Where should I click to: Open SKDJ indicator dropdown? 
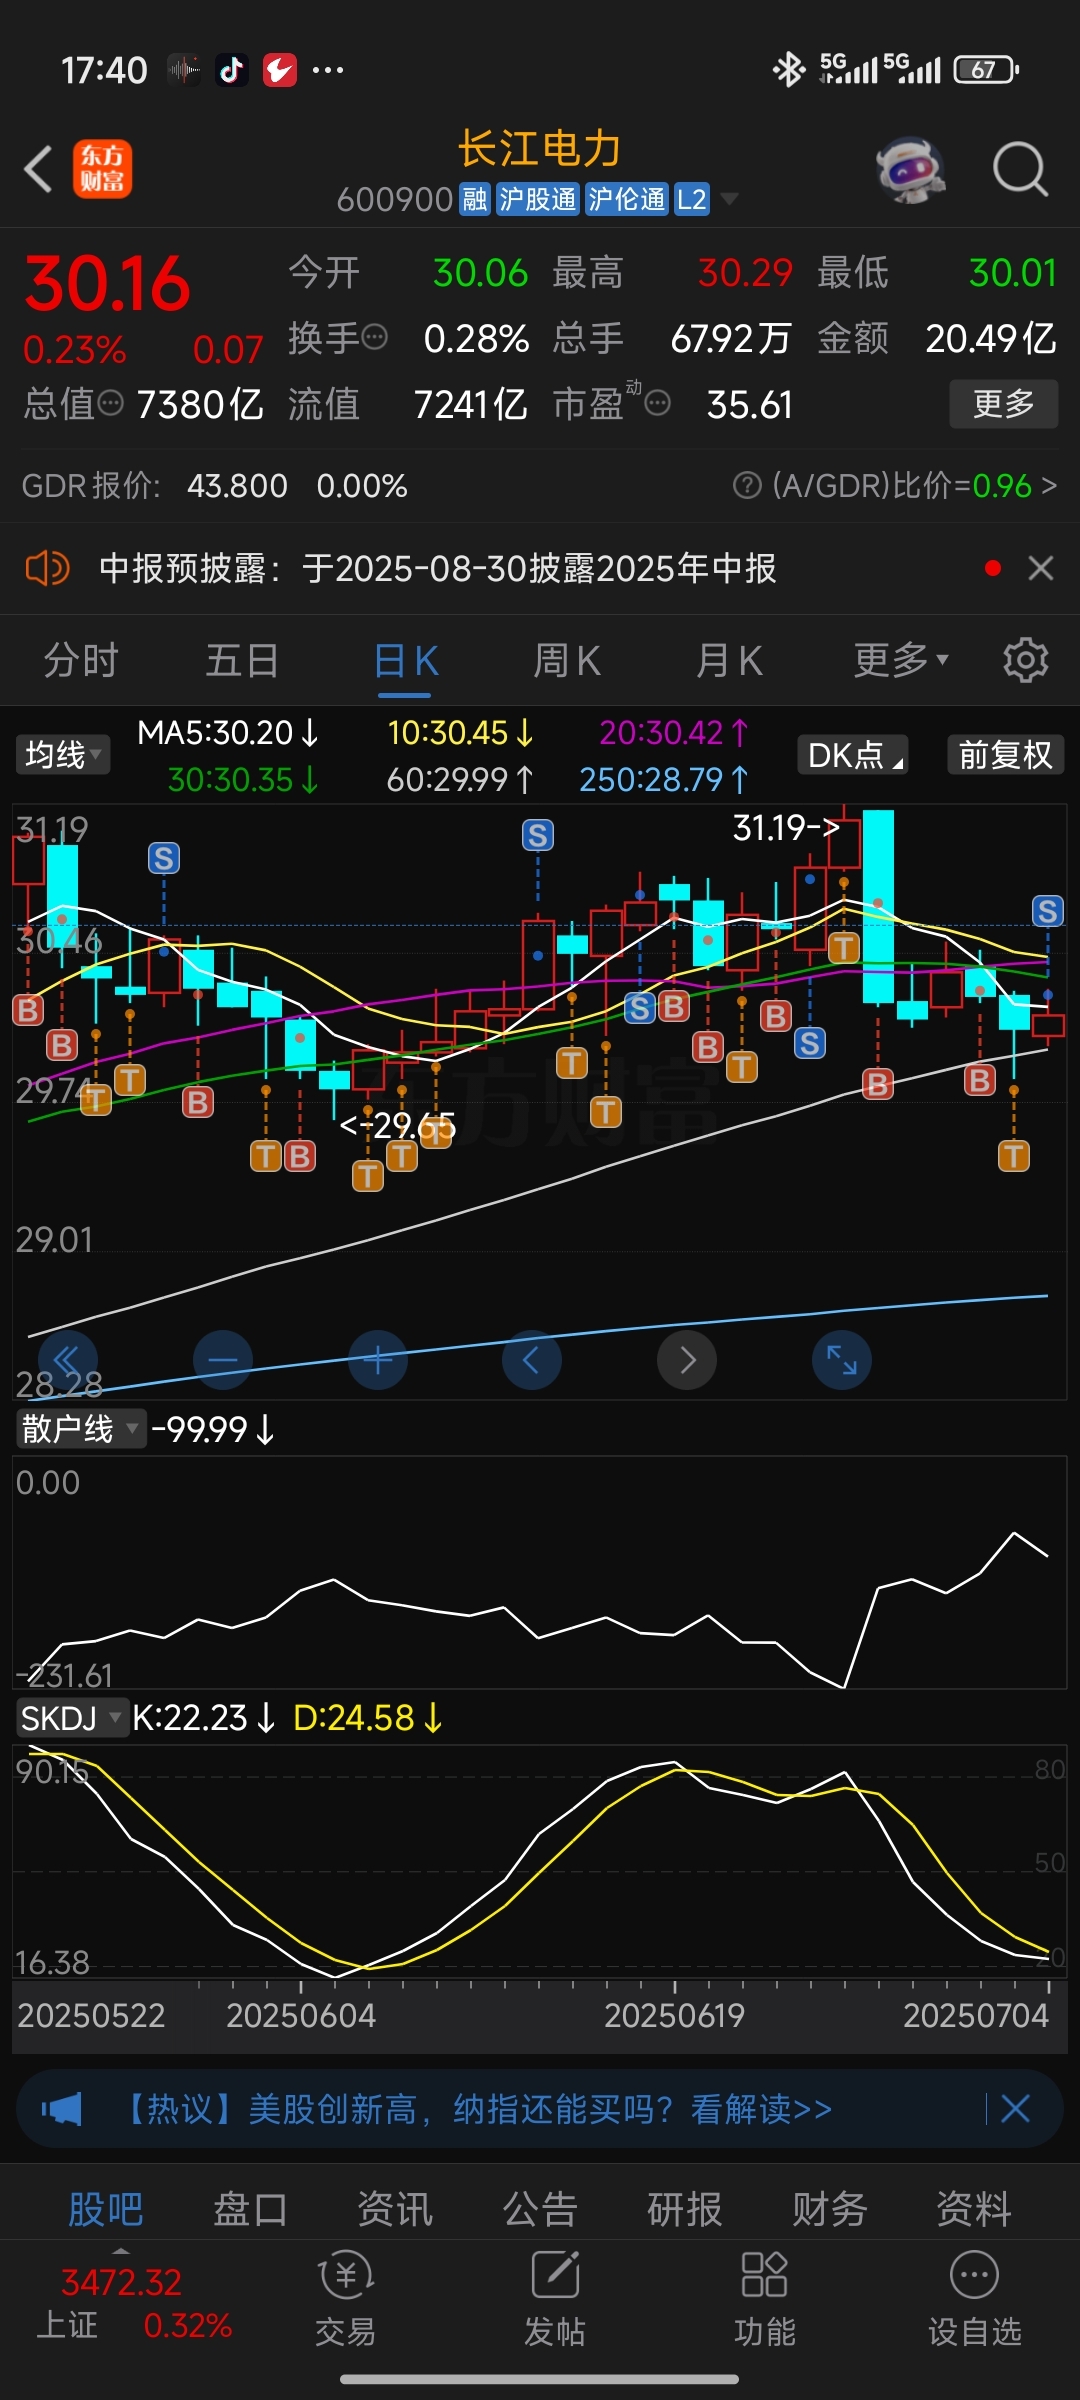tap(72, 1718)
